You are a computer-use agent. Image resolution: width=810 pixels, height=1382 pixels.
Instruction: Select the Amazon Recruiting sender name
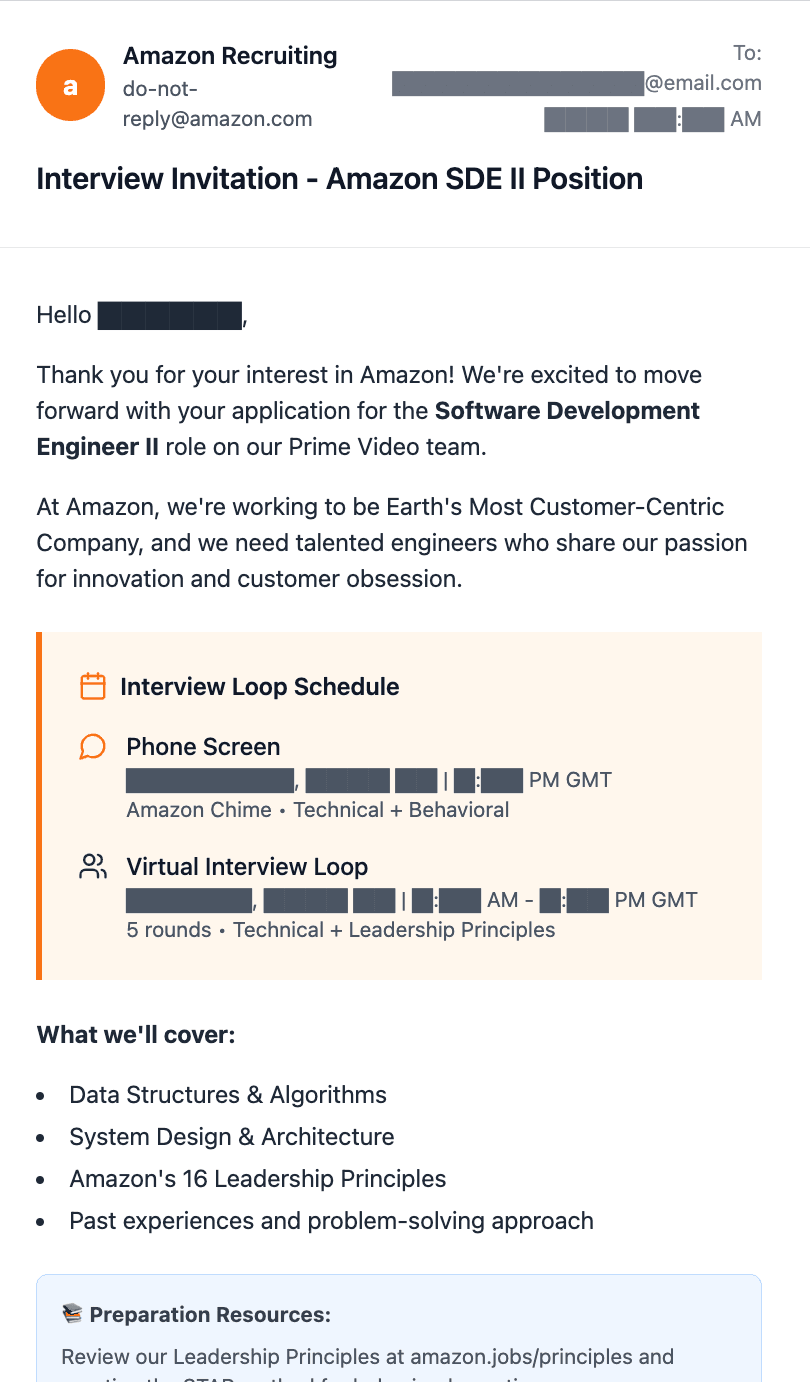pos(230,56)
